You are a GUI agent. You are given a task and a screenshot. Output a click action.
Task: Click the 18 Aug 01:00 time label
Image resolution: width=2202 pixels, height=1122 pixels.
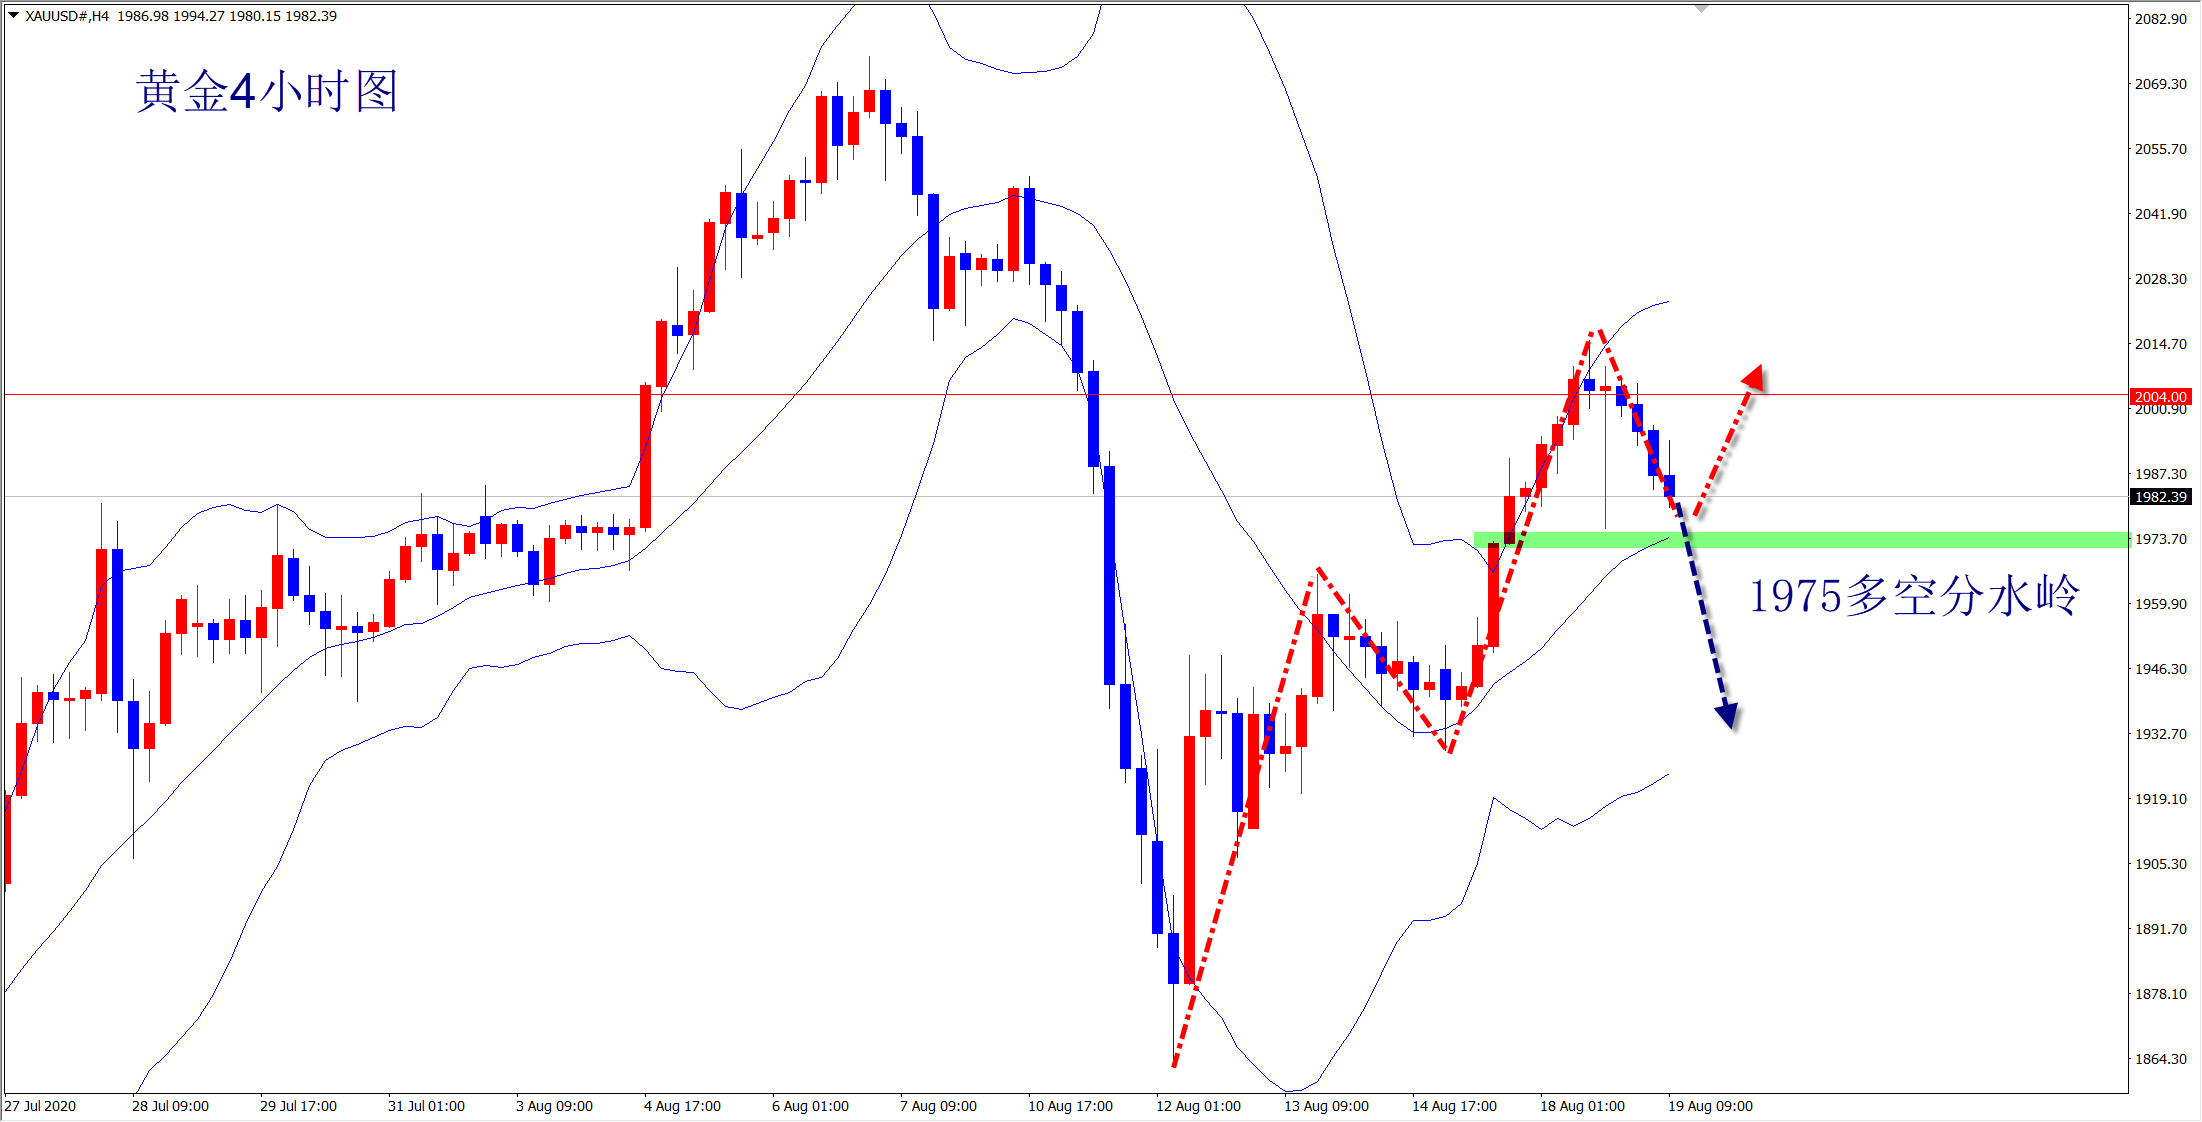click(1582, 1106)
